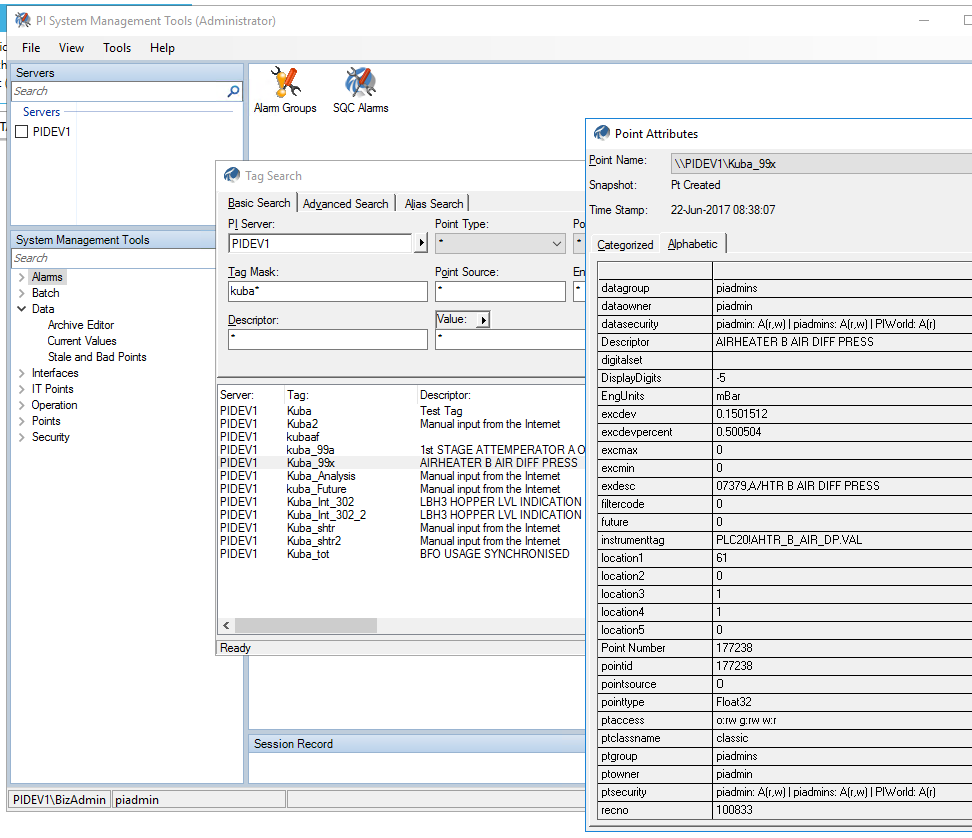Click the Descriptor input field
The width and height of the screenshot is (972, 838).
pyautogui.click(x=327, y=339)
